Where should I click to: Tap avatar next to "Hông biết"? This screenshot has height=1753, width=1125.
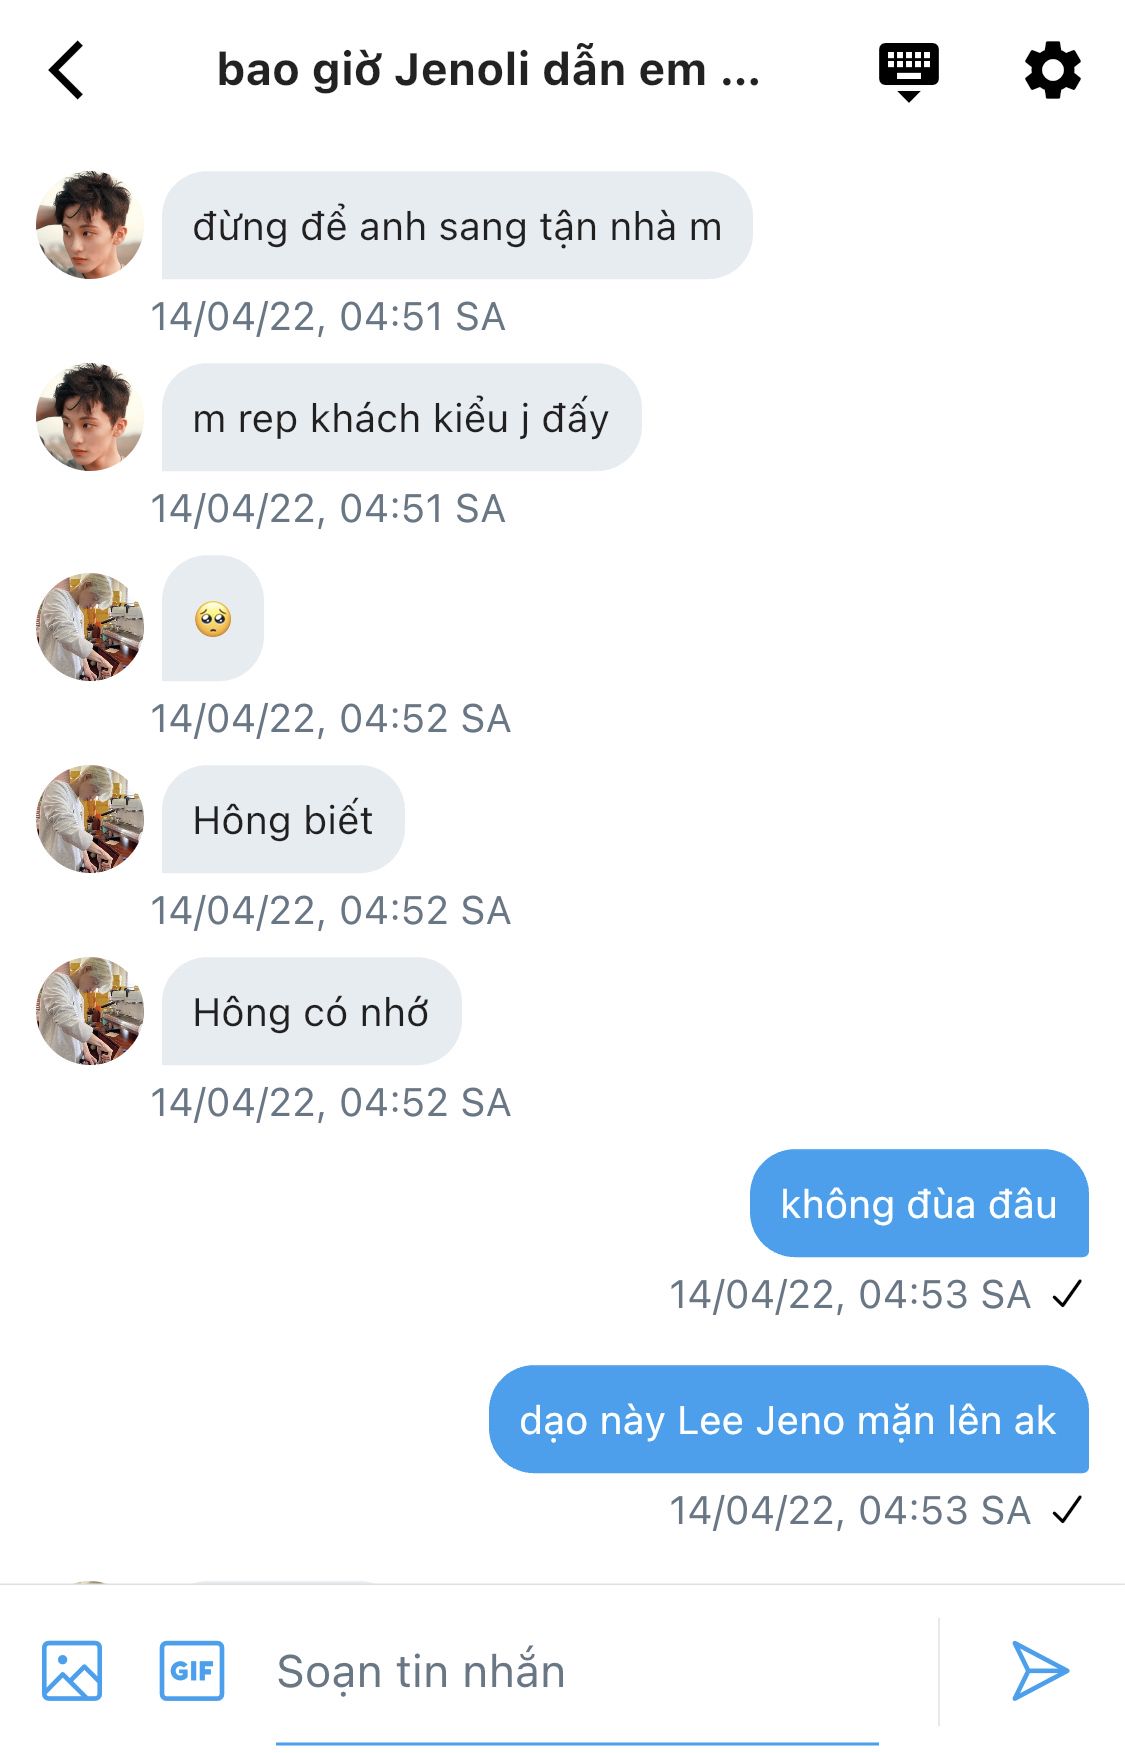[x=90, y=819]
